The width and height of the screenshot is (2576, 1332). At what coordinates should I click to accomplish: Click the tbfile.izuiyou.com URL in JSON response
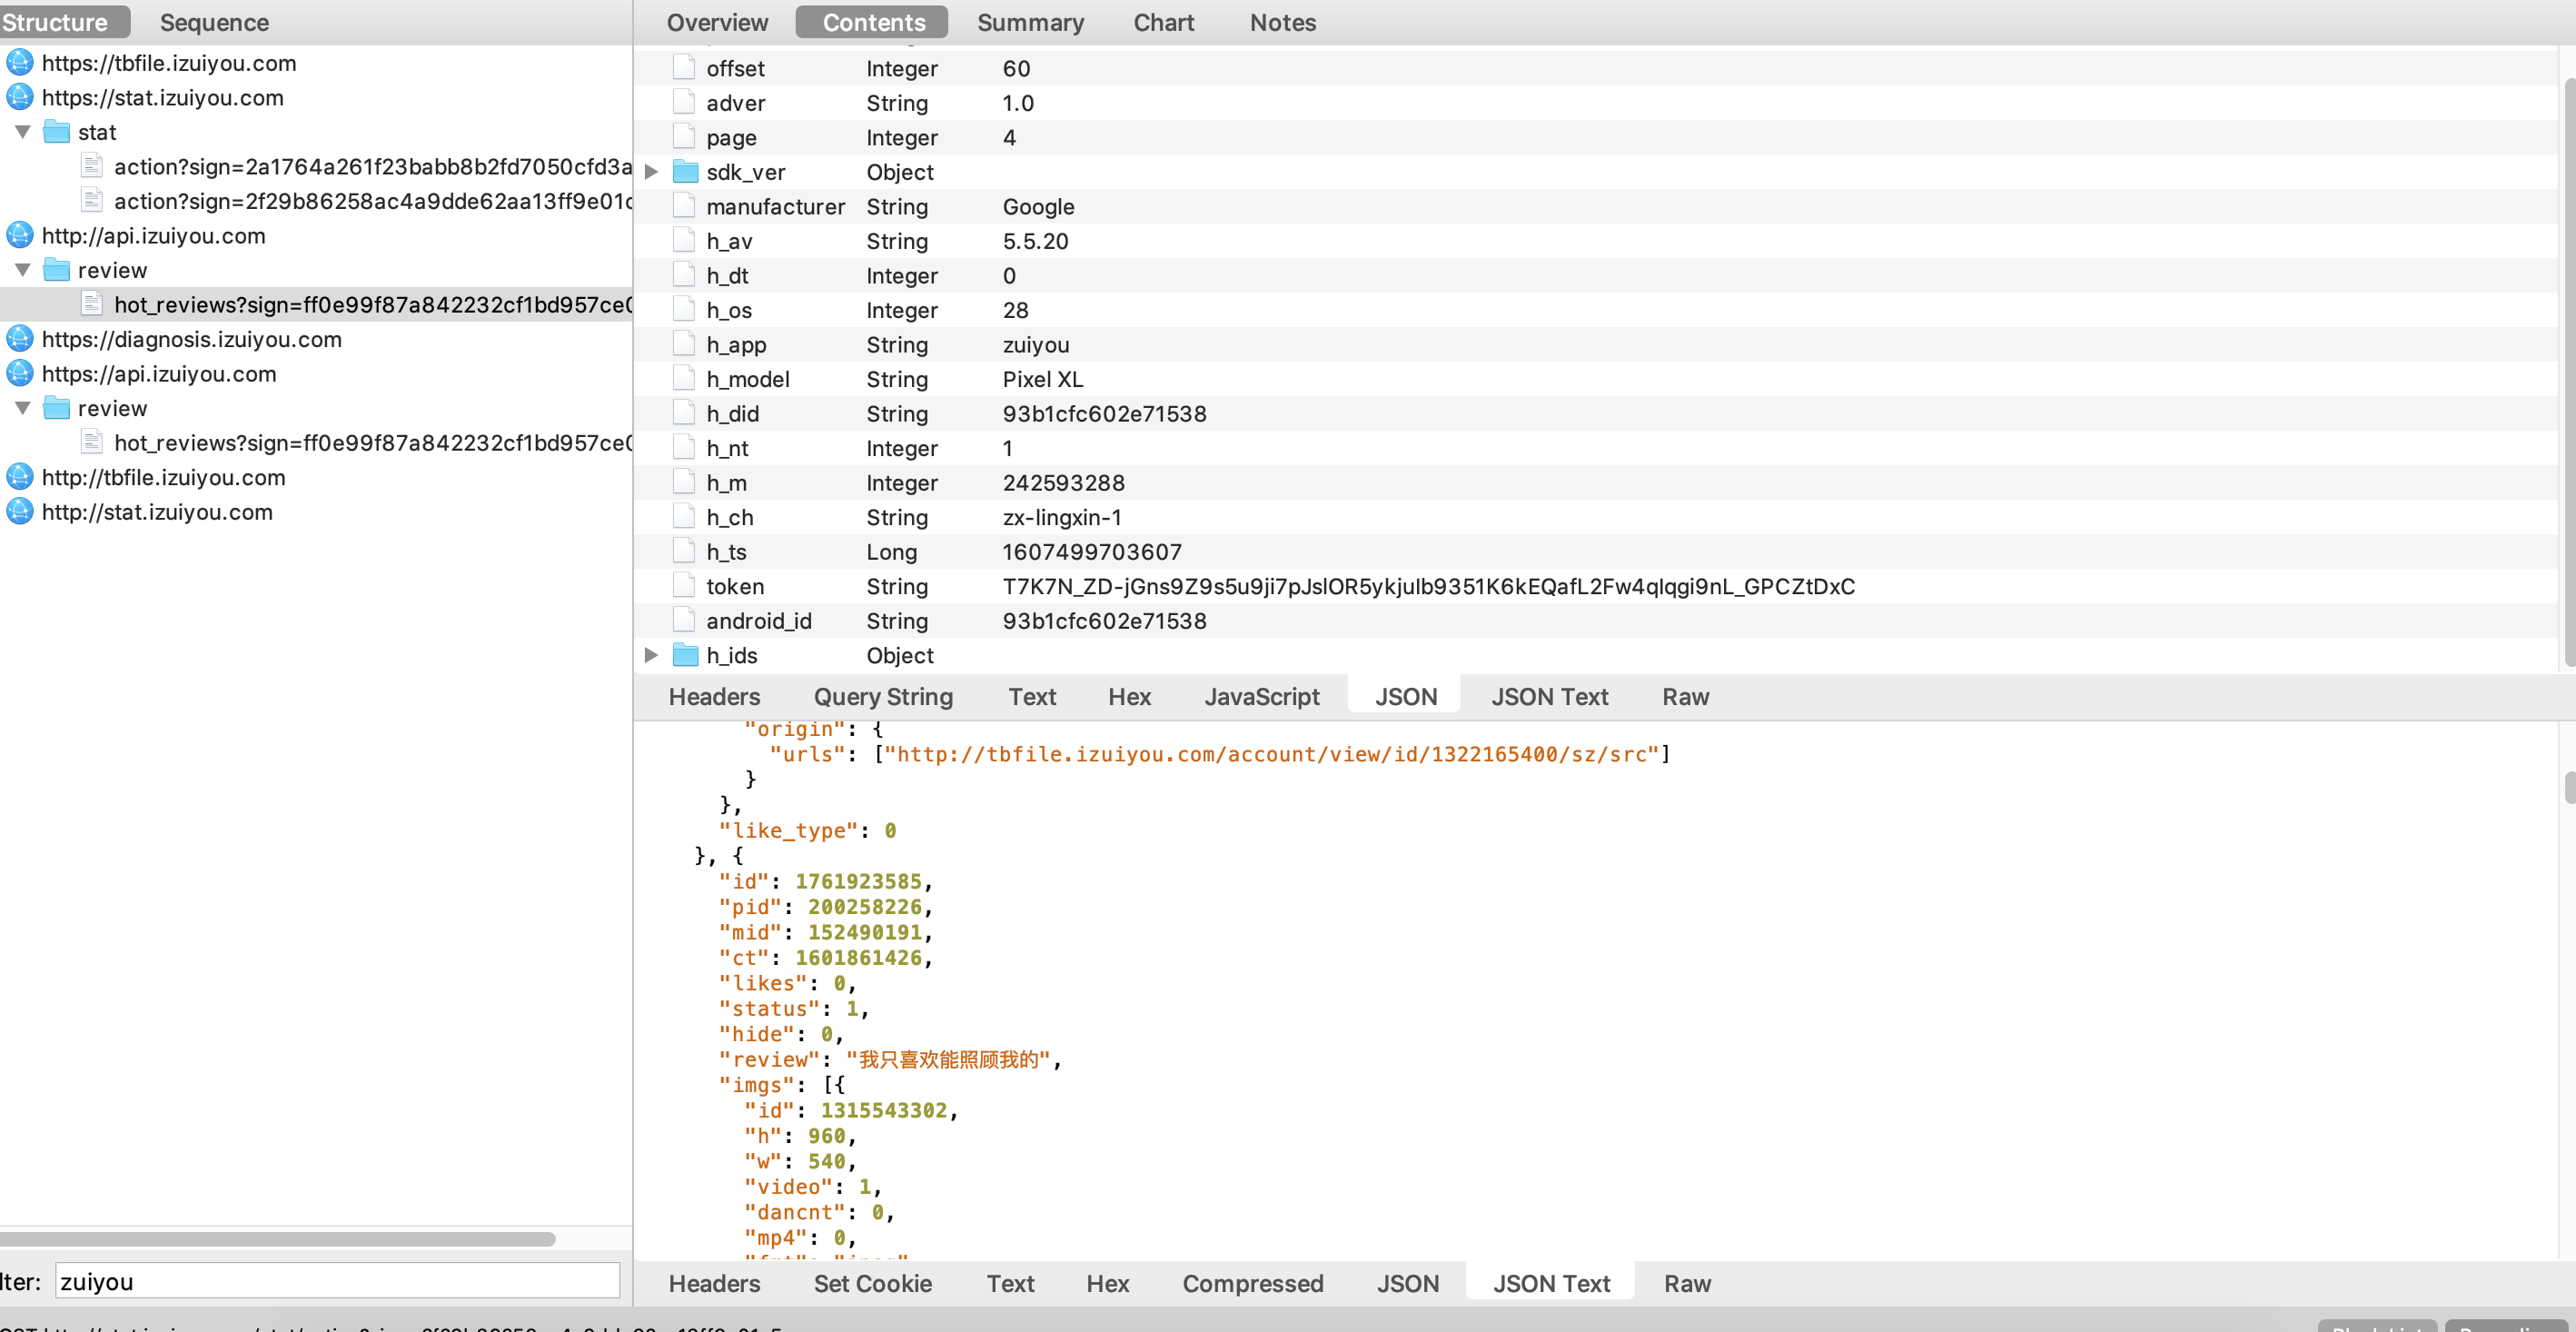[1270, 754]
